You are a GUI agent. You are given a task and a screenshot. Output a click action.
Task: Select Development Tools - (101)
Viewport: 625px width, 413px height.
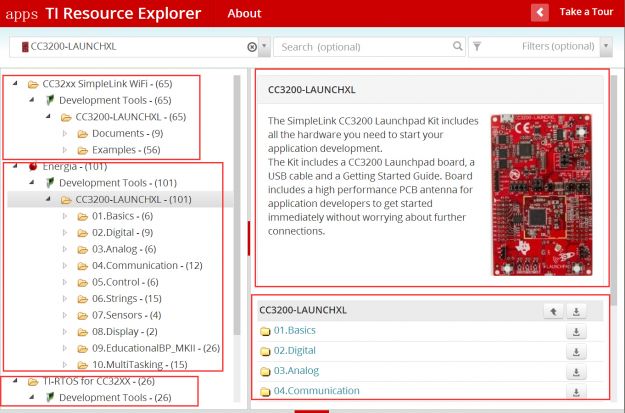point(118,183)
